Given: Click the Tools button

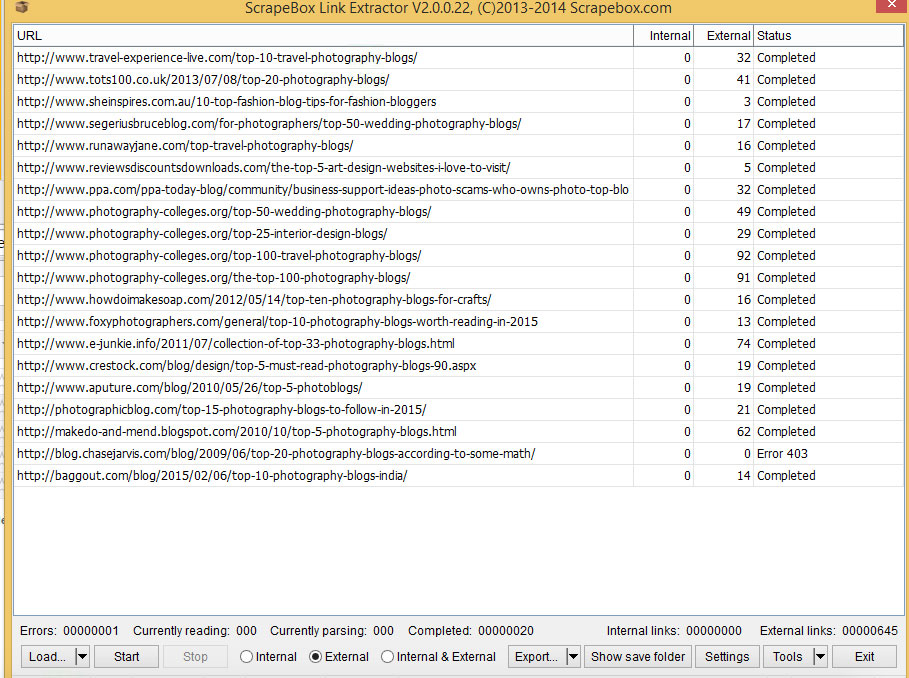Looking at the screenshot, I should pyautogui.click(x=787, y=657).
